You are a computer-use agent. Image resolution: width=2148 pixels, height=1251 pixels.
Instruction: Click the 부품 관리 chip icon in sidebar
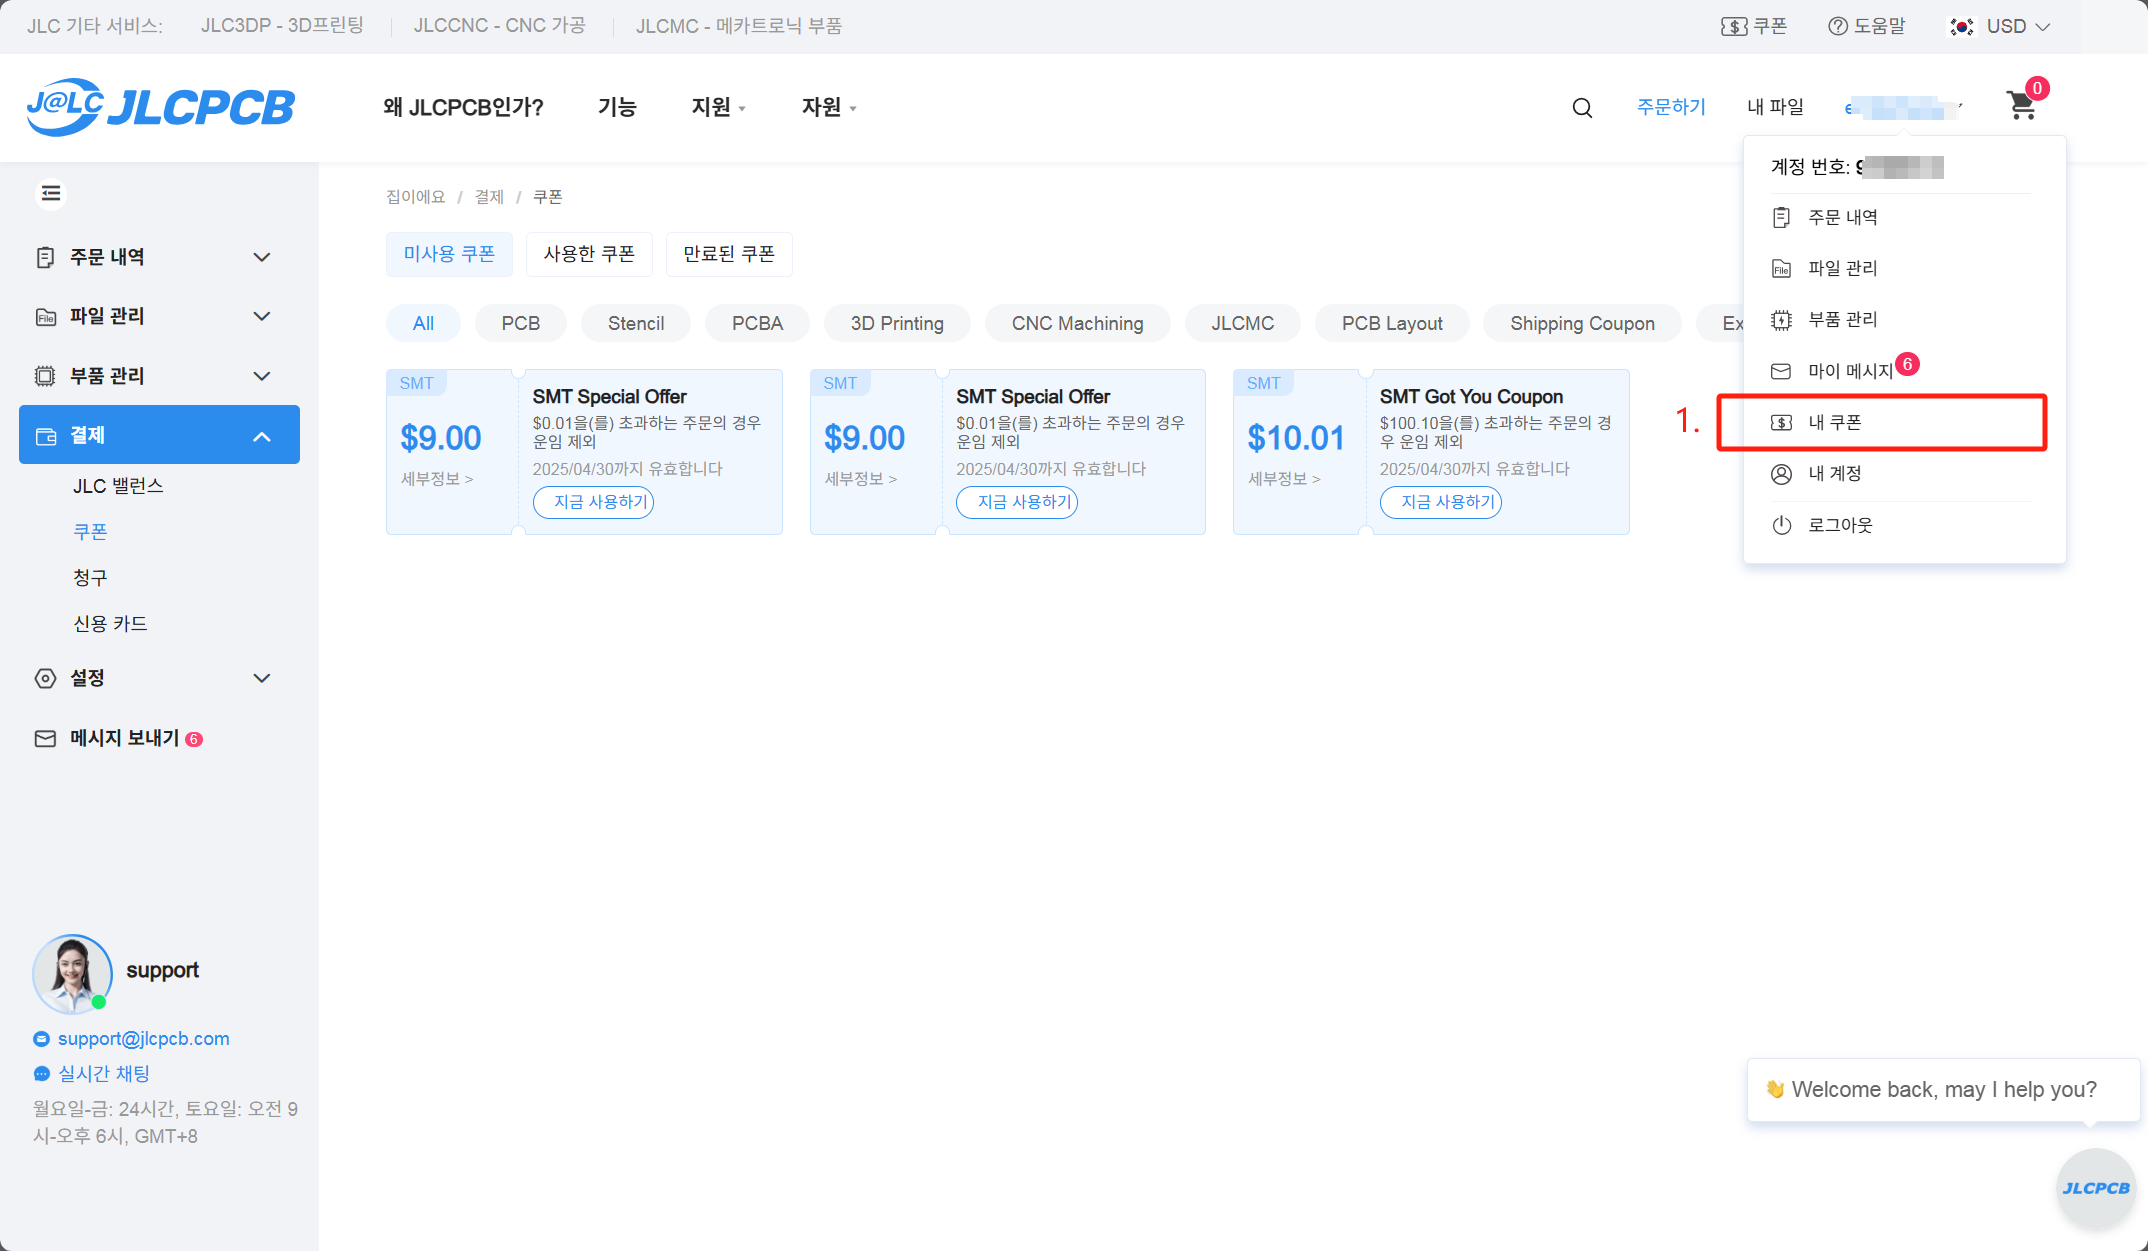click(45, 376)
